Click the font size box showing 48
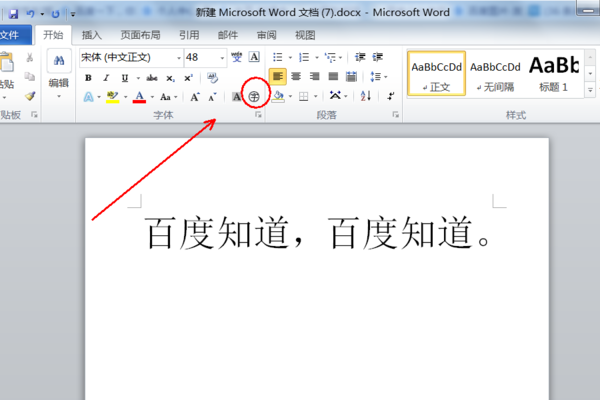Viewport: 600px width, 400px height. [201, 57]
